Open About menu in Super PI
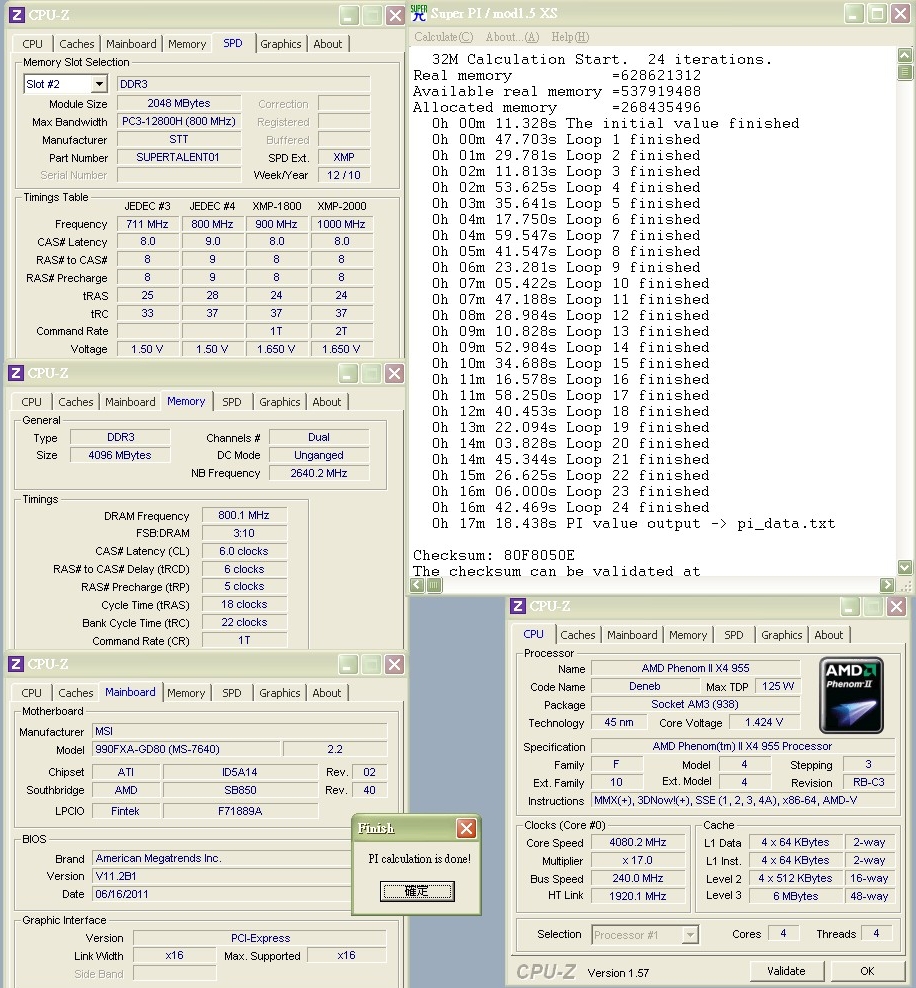The width and height of the screenshot is (916, 988). pyautogui.click(x=512, y=37)
